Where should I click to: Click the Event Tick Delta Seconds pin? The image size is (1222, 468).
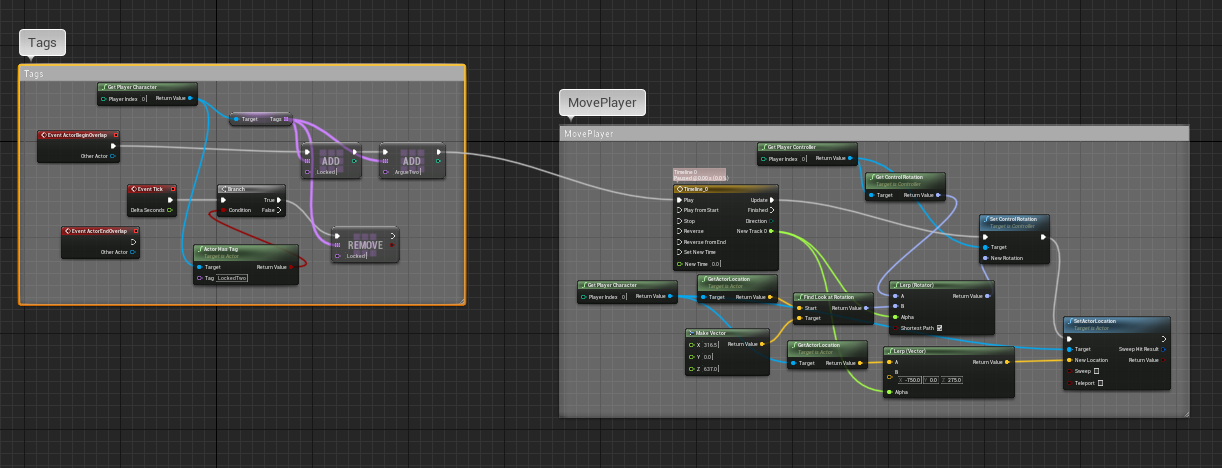(x=171, y=210)
